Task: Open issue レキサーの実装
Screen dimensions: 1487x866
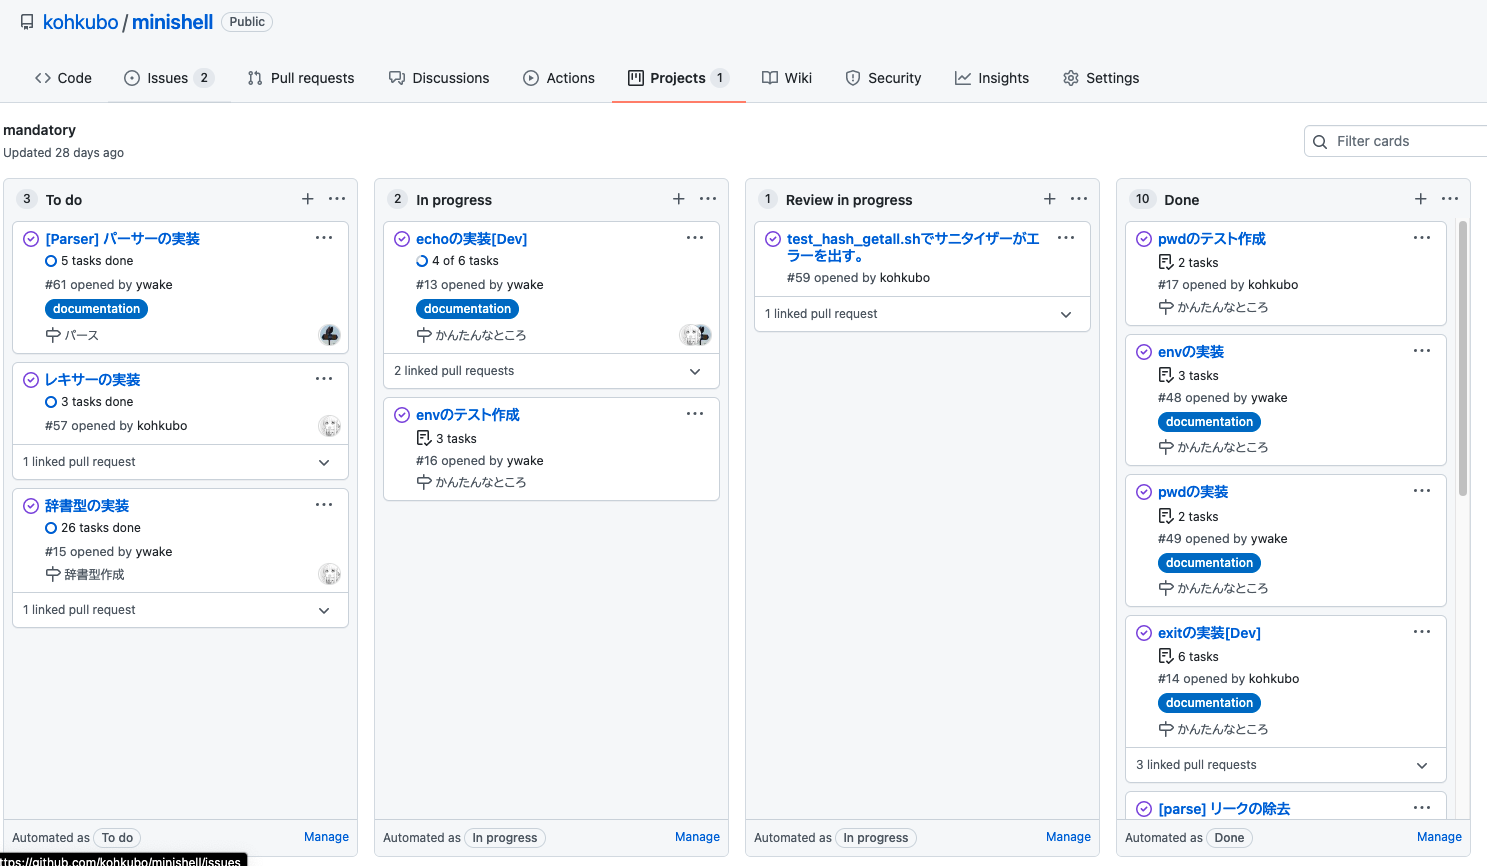Action: pyautogui.click(x=92, y=380)
